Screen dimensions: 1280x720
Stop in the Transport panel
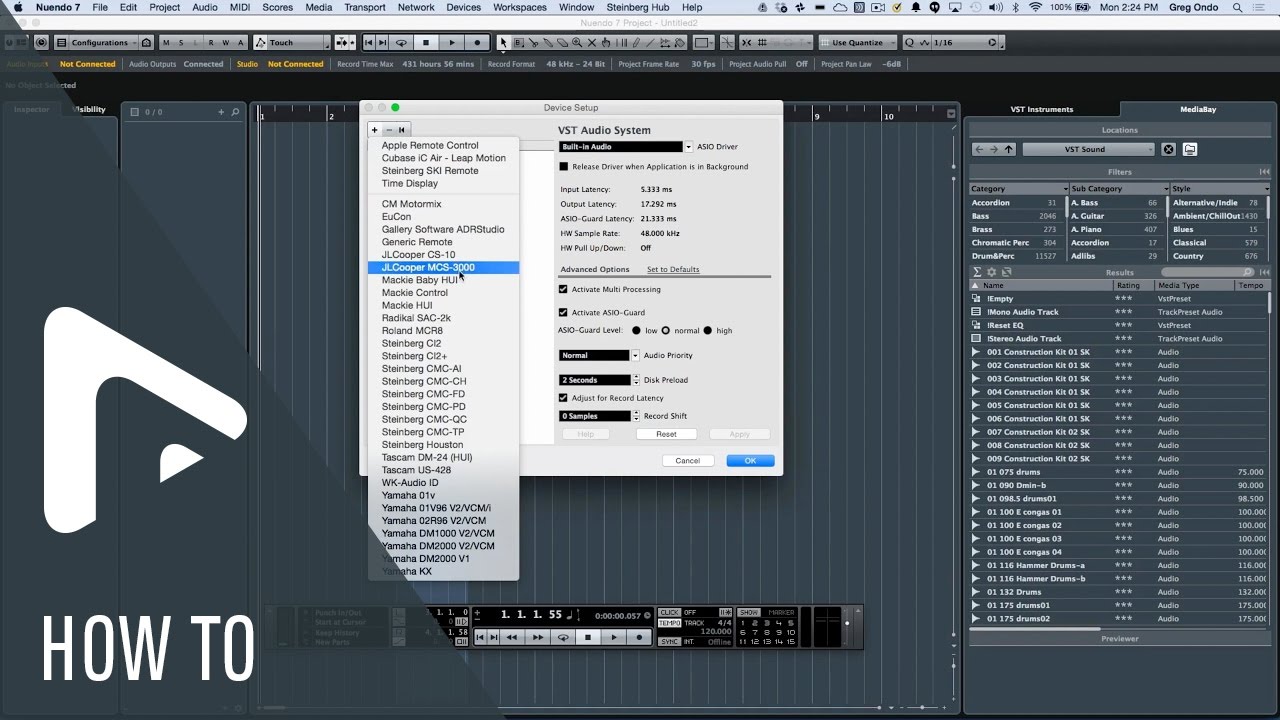(x=588, y=637)
